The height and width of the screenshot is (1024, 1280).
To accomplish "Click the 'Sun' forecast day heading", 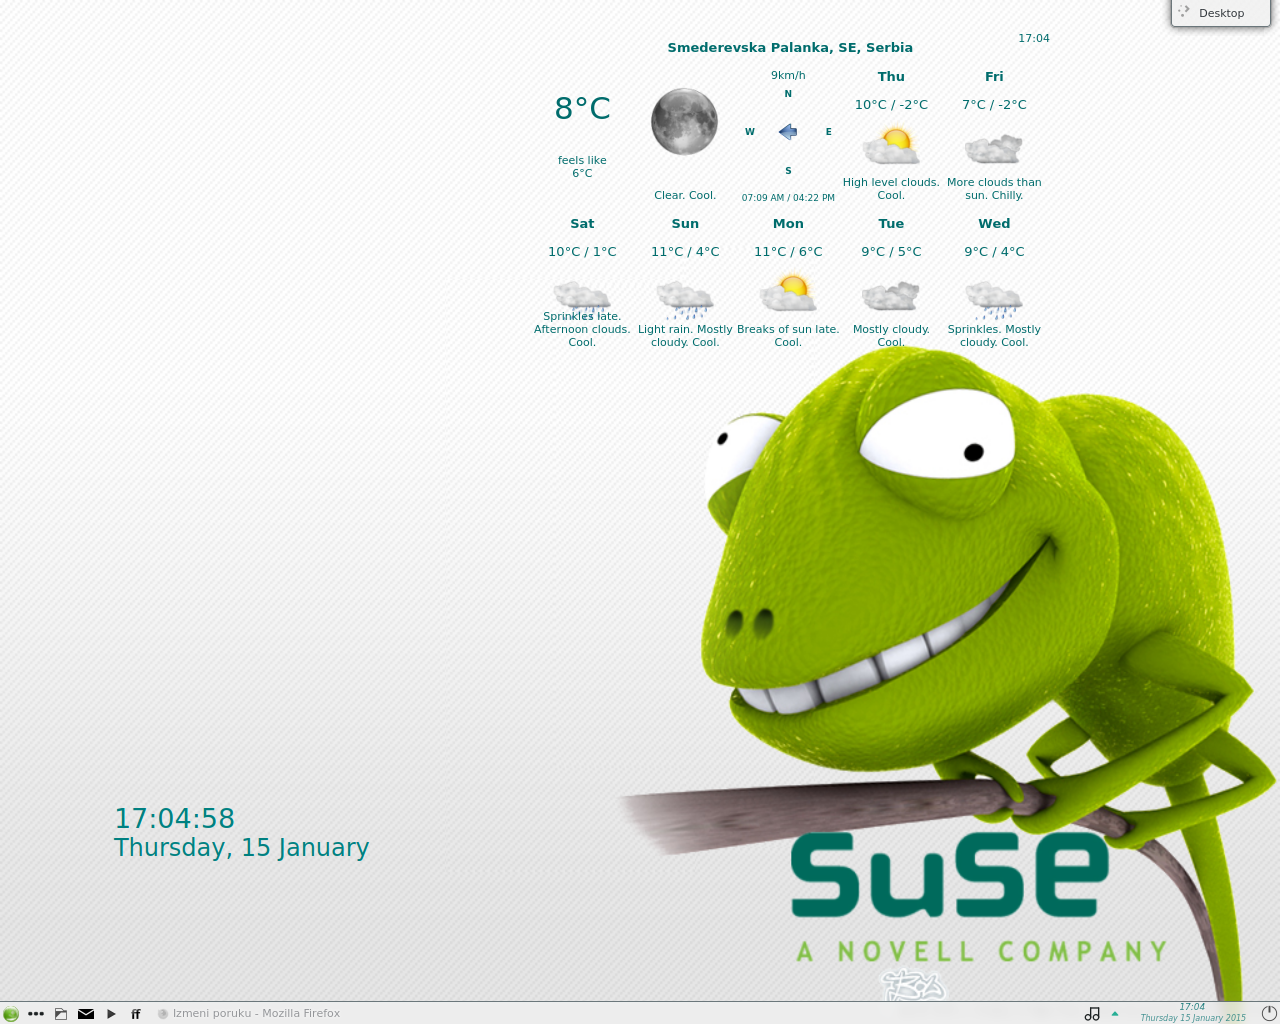I will (685, 224).
